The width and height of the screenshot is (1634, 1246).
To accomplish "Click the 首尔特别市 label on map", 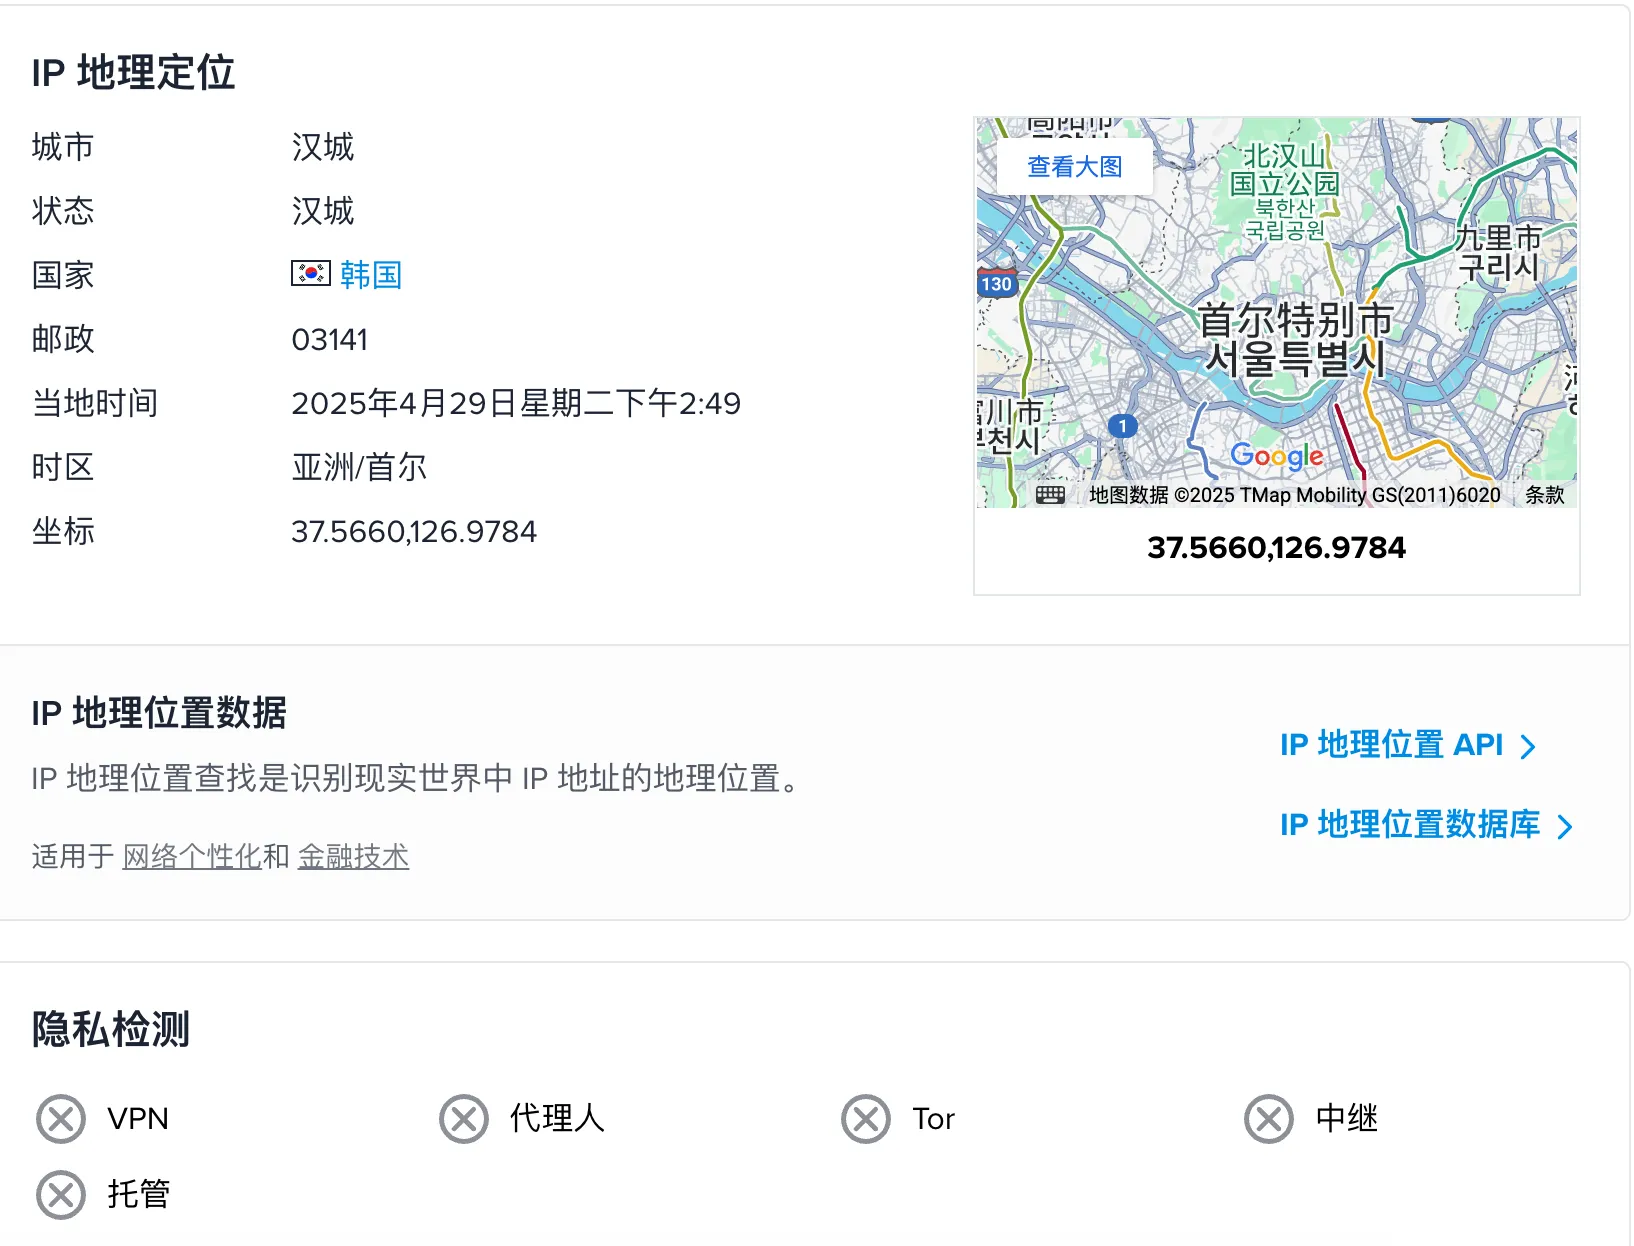I will [1295, 322].
